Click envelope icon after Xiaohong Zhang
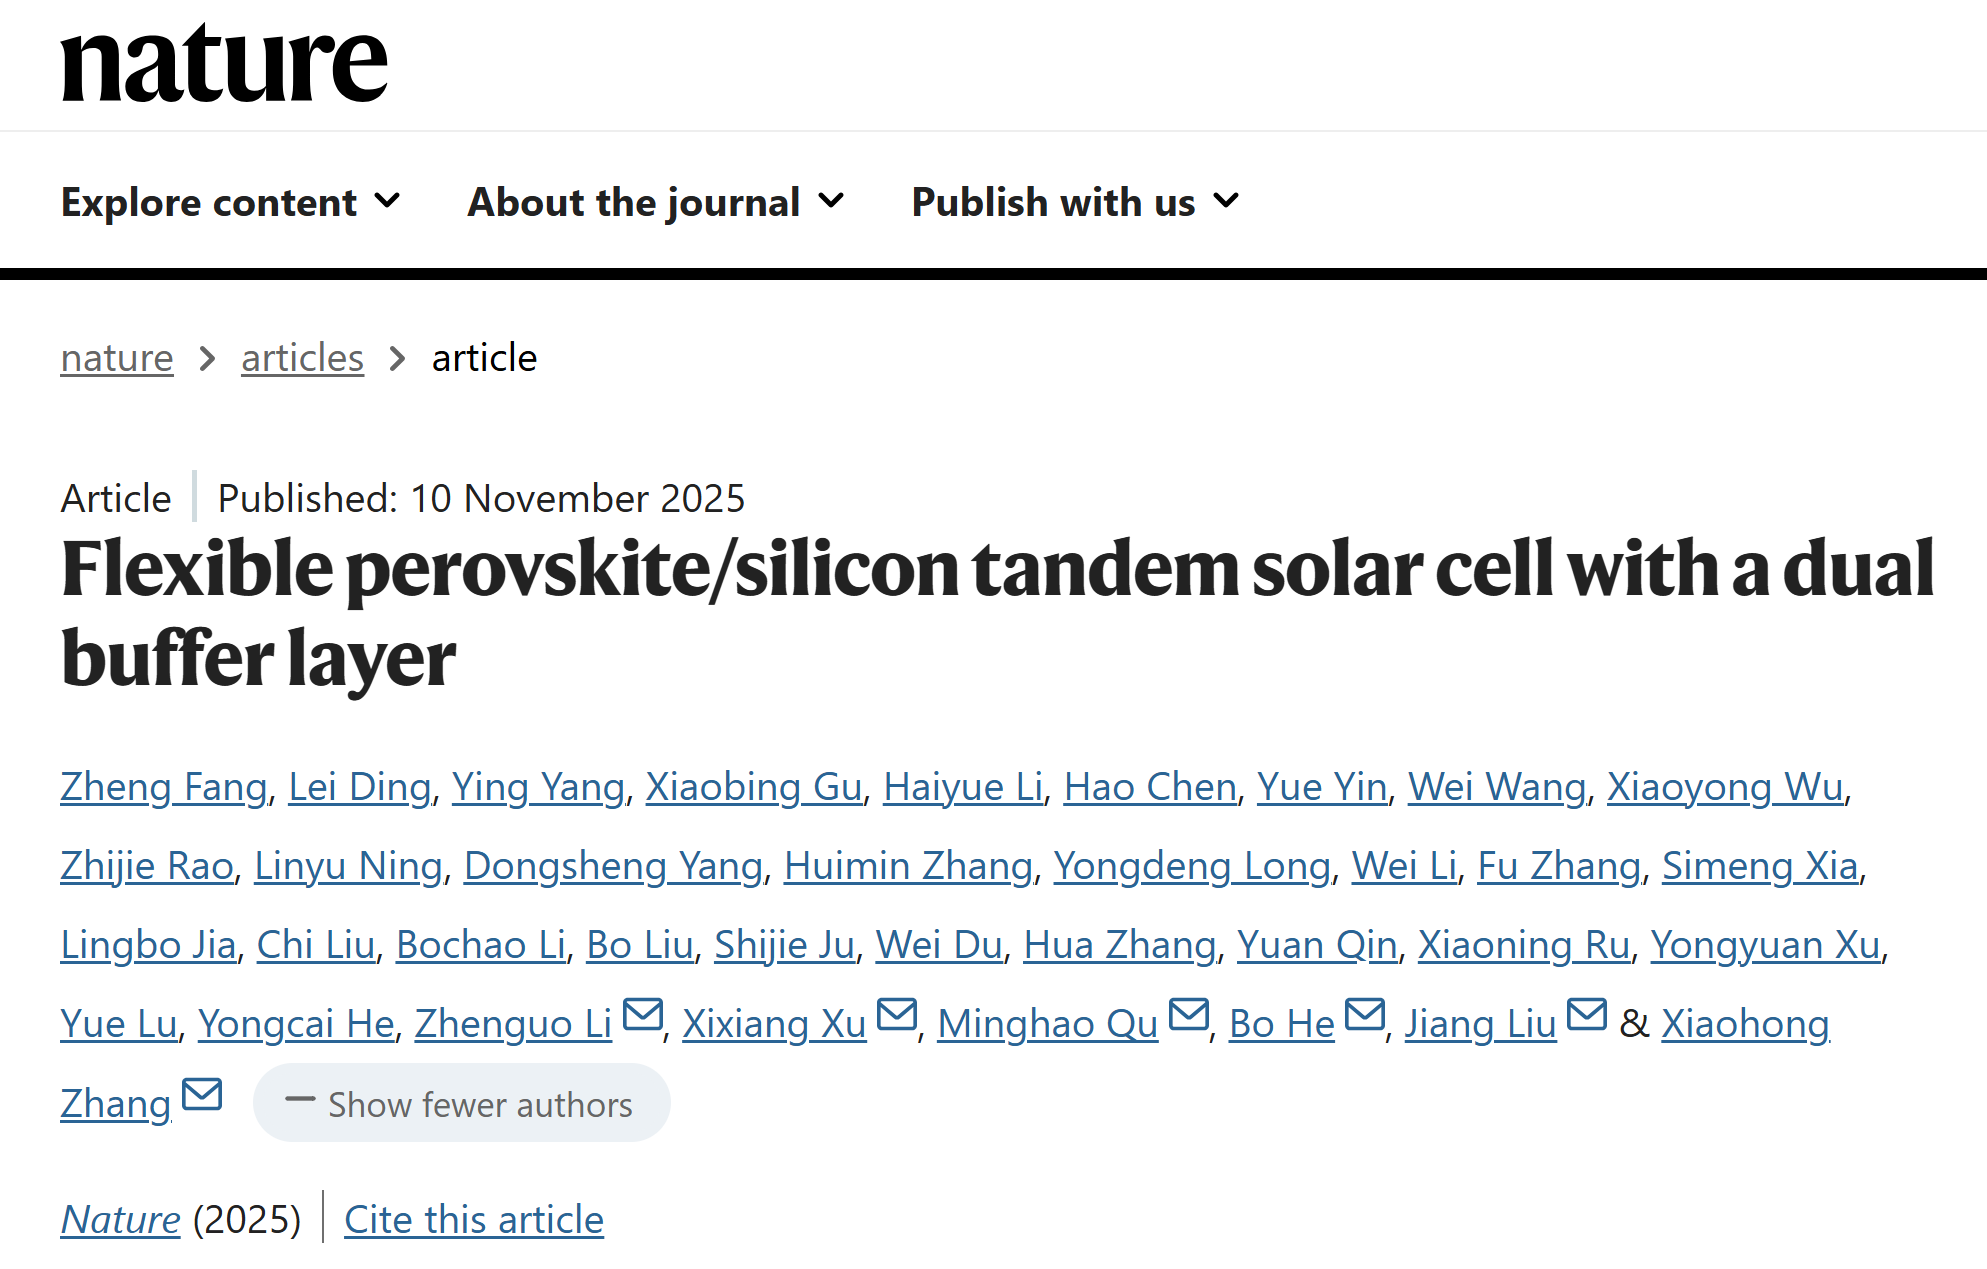 [x=203, y=1095]
